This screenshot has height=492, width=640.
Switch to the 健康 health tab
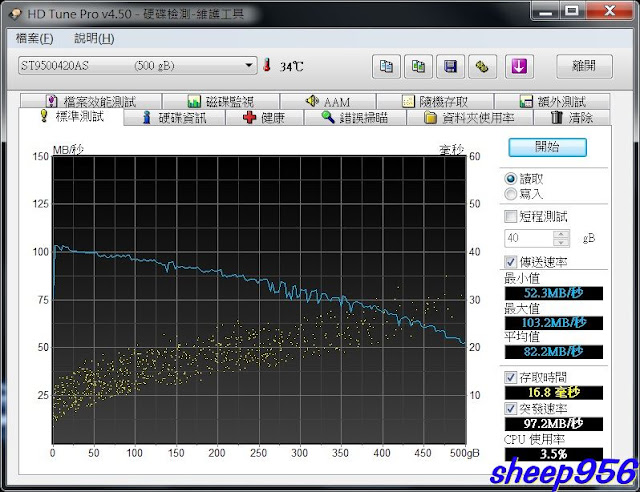click(264, 118)
